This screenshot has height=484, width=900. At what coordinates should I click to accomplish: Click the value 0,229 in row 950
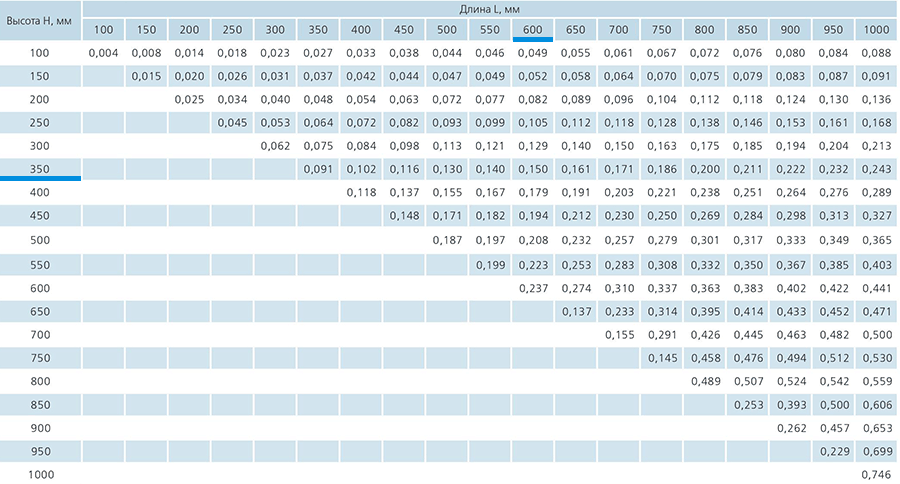coord(834,452)
